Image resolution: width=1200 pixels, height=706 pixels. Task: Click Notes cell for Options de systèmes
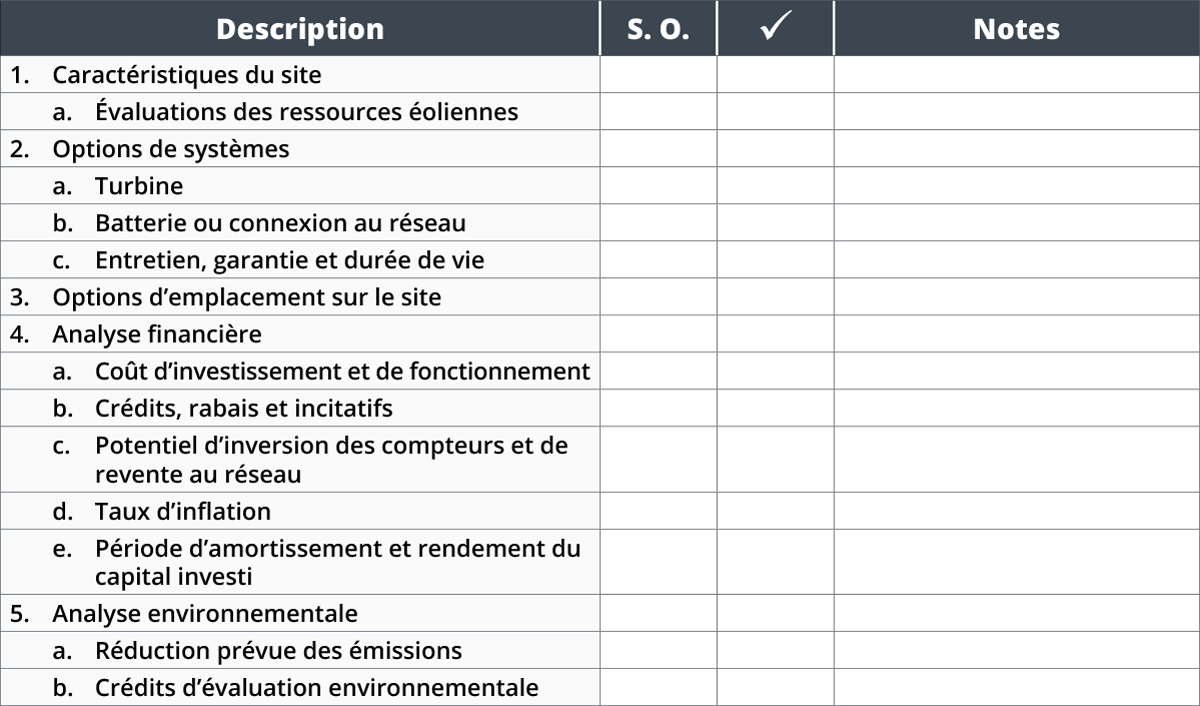point(1017,149)
